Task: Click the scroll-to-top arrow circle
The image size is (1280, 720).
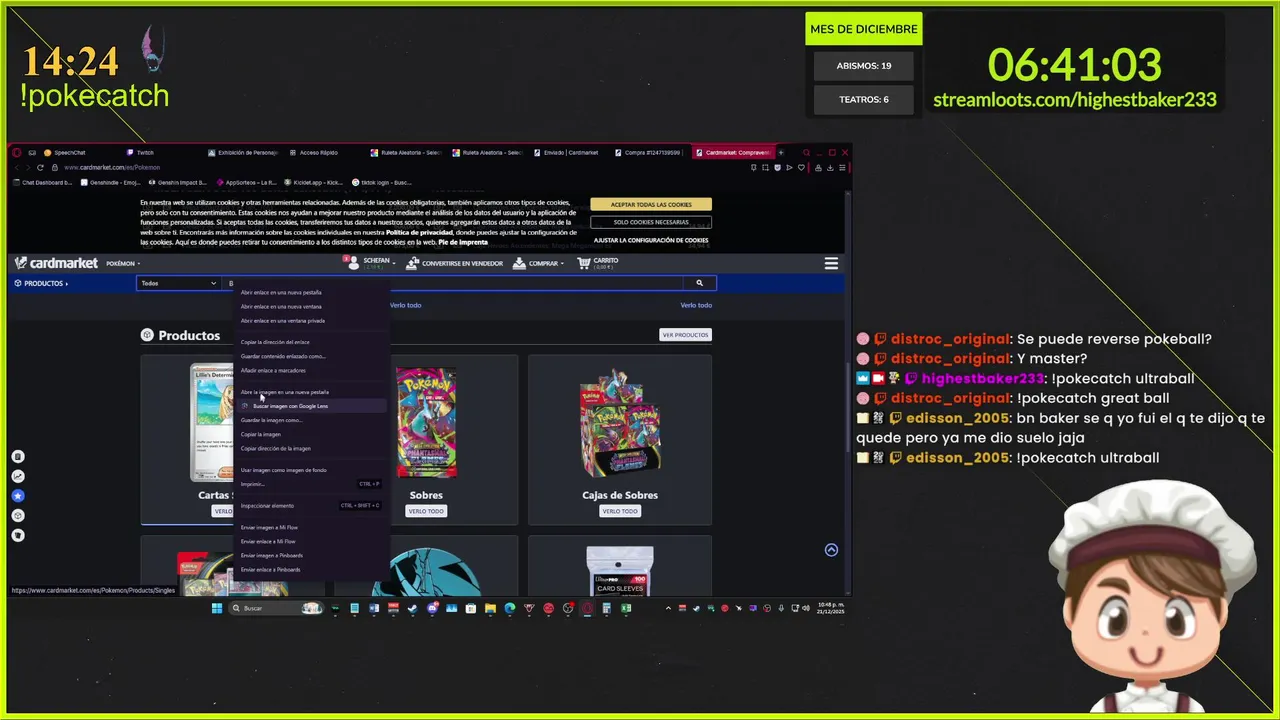Action: pos(831,550)
